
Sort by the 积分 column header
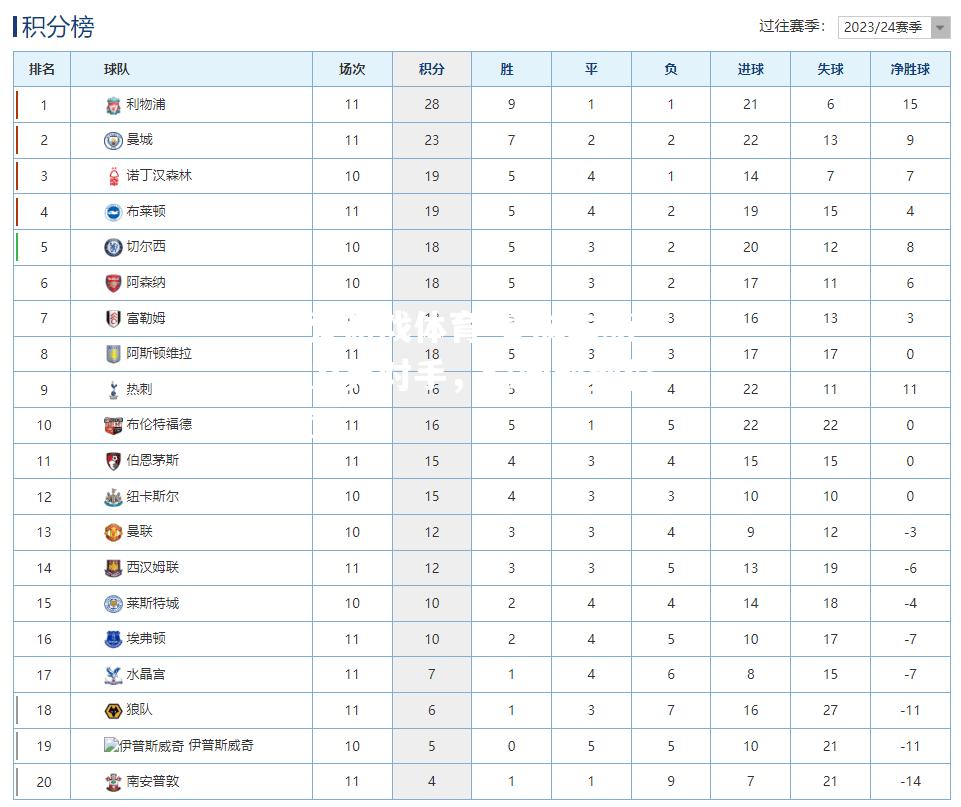tap(432, 69)
